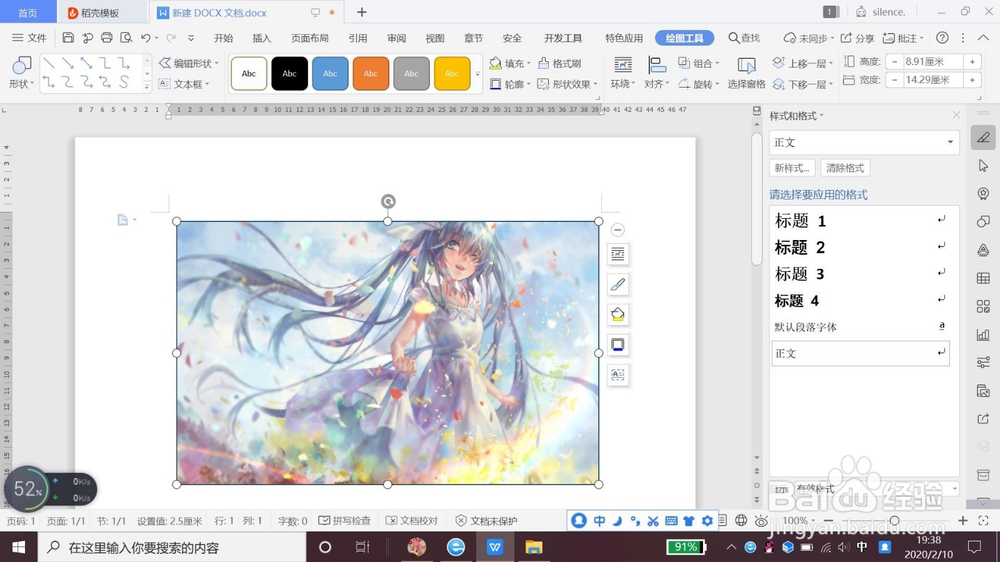Expand the 填充 fill dropdown

[529, 64]
